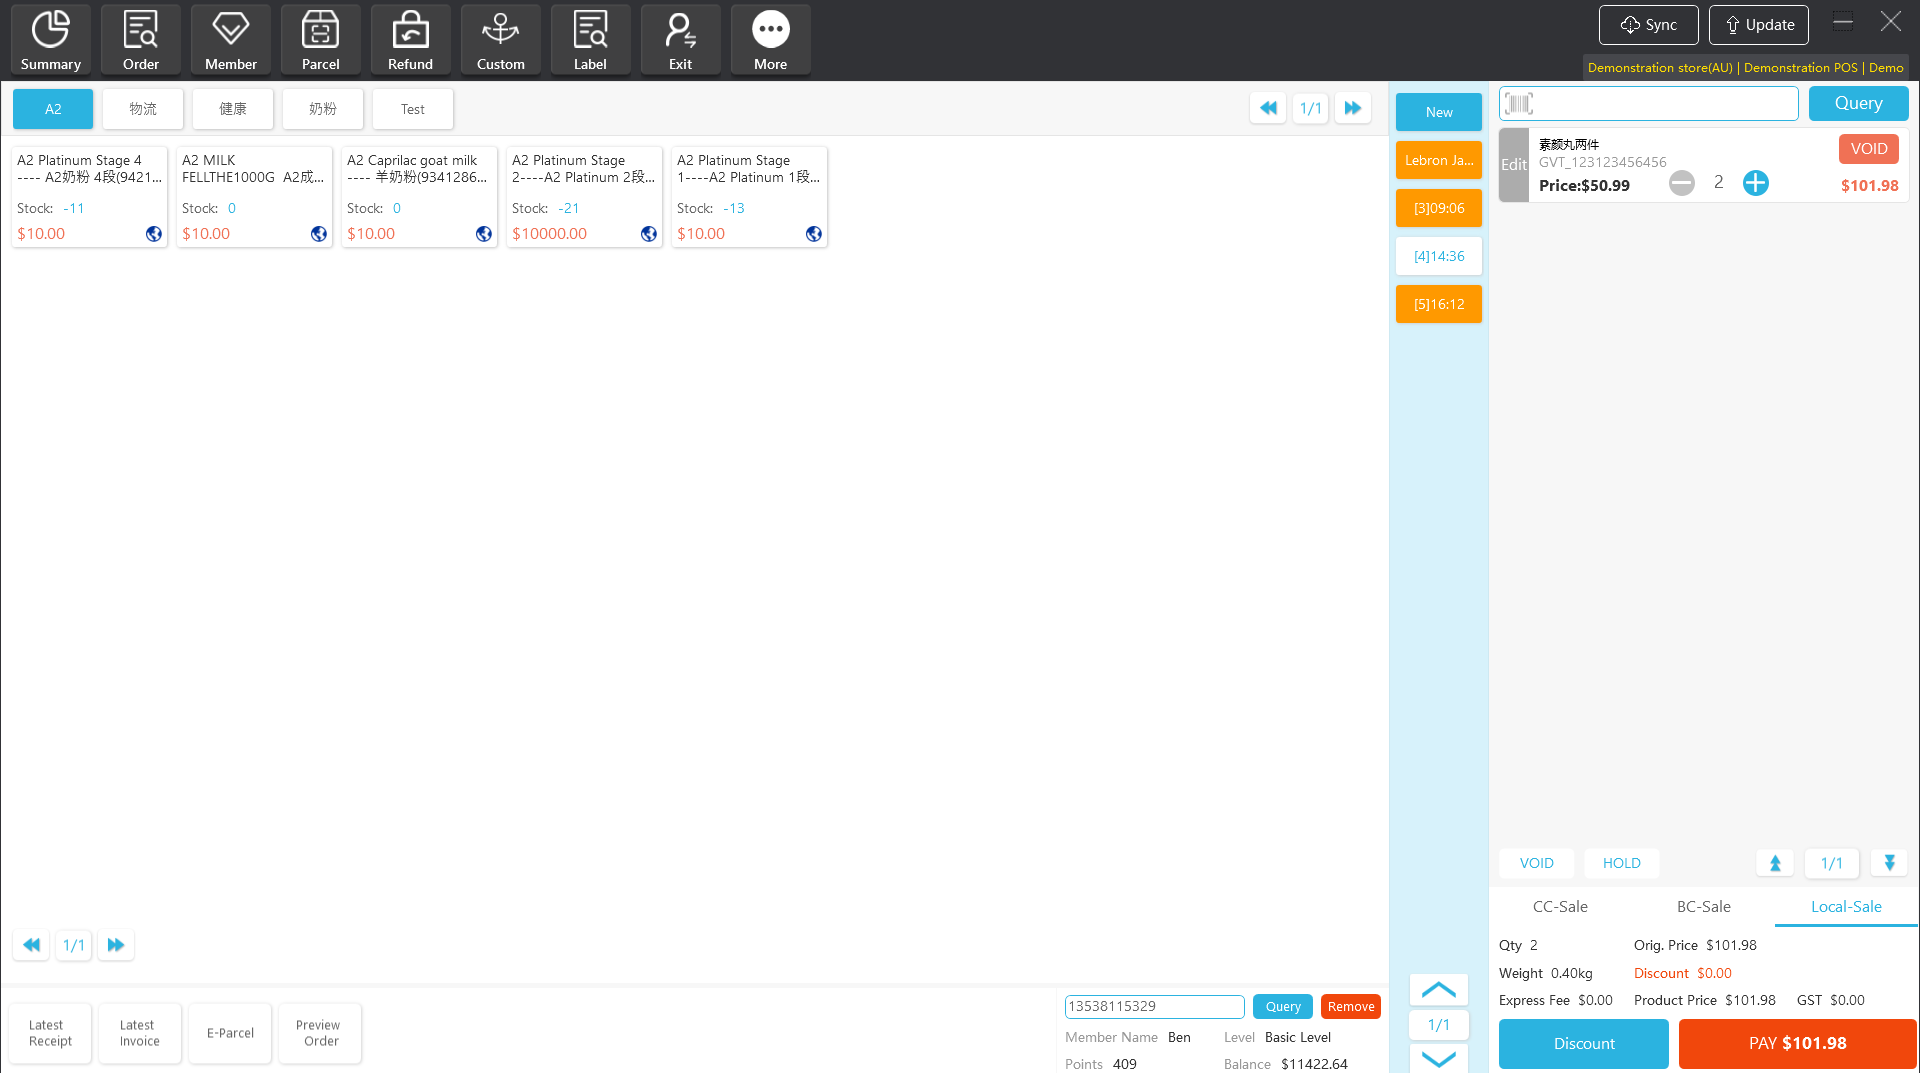Image resolution: width=1920 pixels, height=1073 pixels.
Task: Increase item quantity with plus button
Action: tap(1755, 183)
